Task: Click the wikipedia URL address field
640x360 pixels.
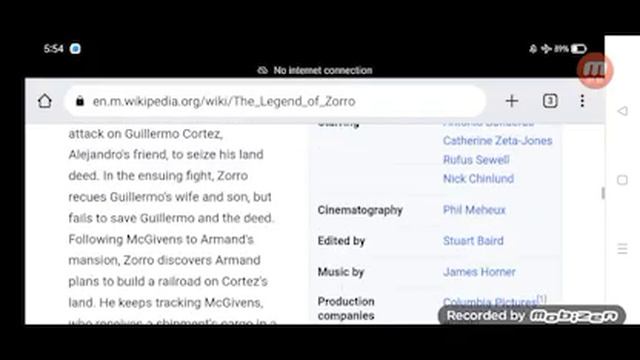Action: [275, 101]
